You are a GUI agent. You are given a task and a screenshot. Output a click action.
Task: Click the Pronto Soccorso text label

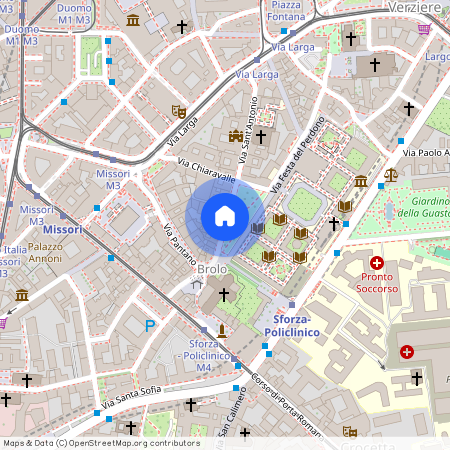[377, 283]
